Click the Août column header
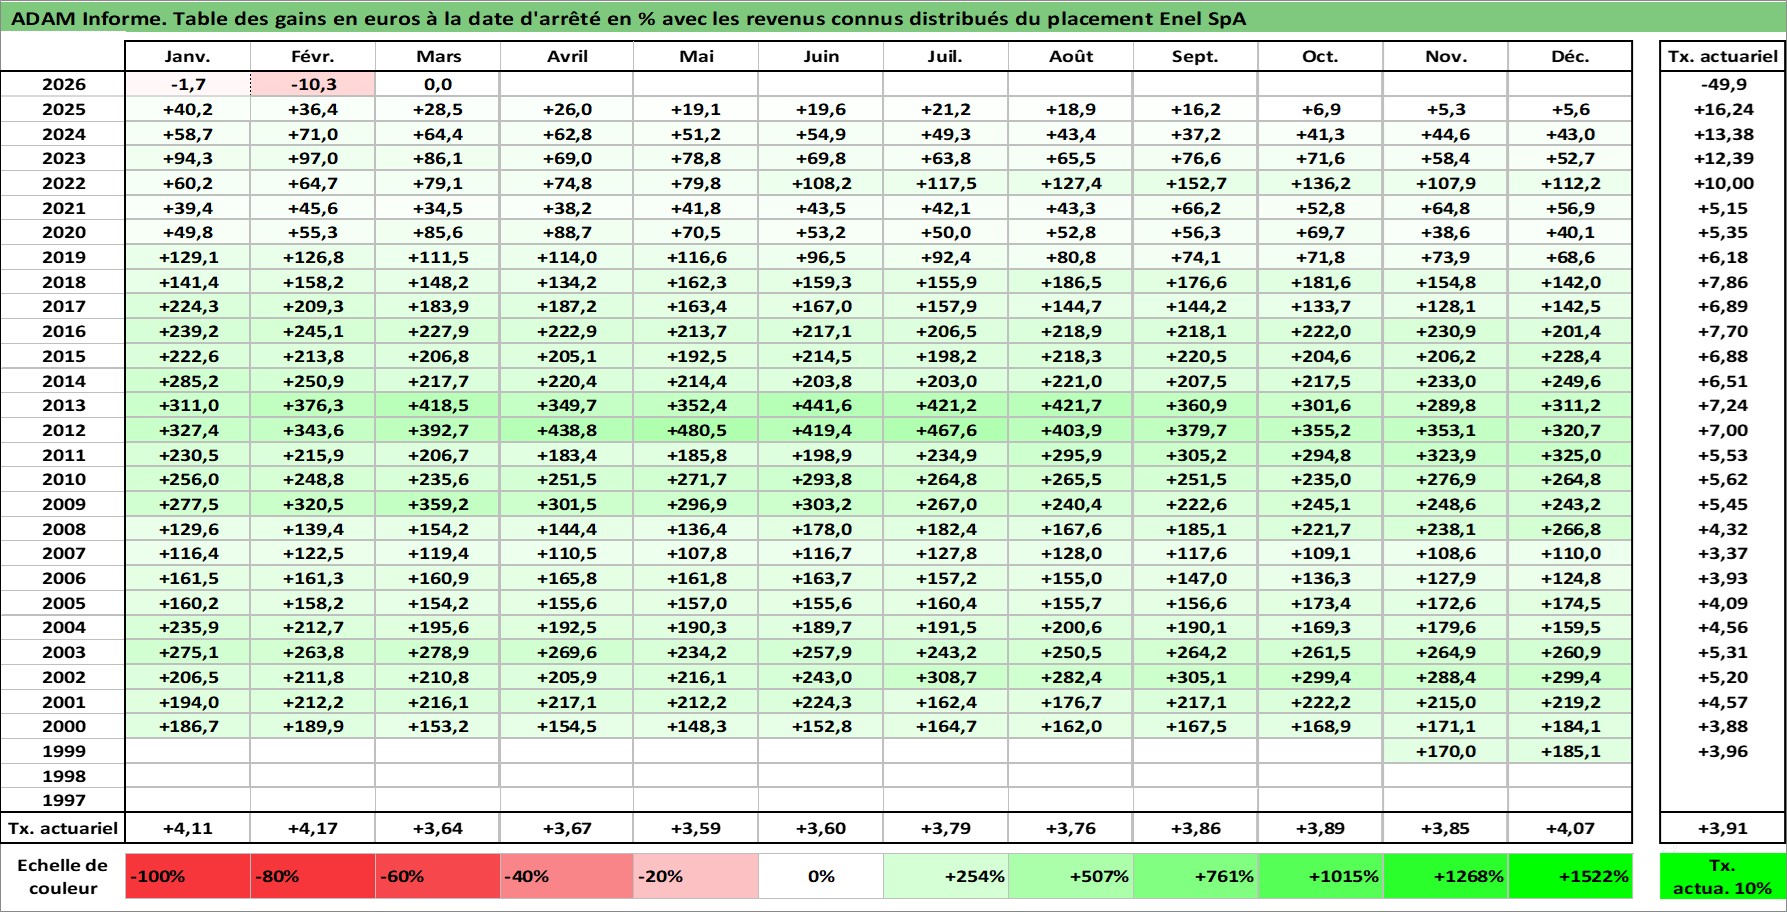The width and height of the screenshot is (1787, 912). pos(1071,57)
